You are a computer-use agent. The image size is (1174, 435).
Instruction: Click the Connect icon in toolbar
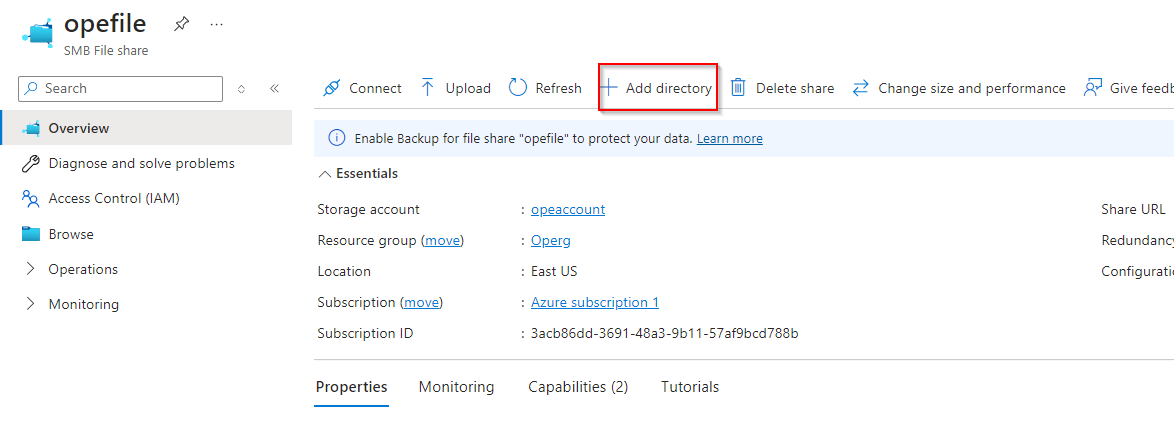click(x=332, y=88)
